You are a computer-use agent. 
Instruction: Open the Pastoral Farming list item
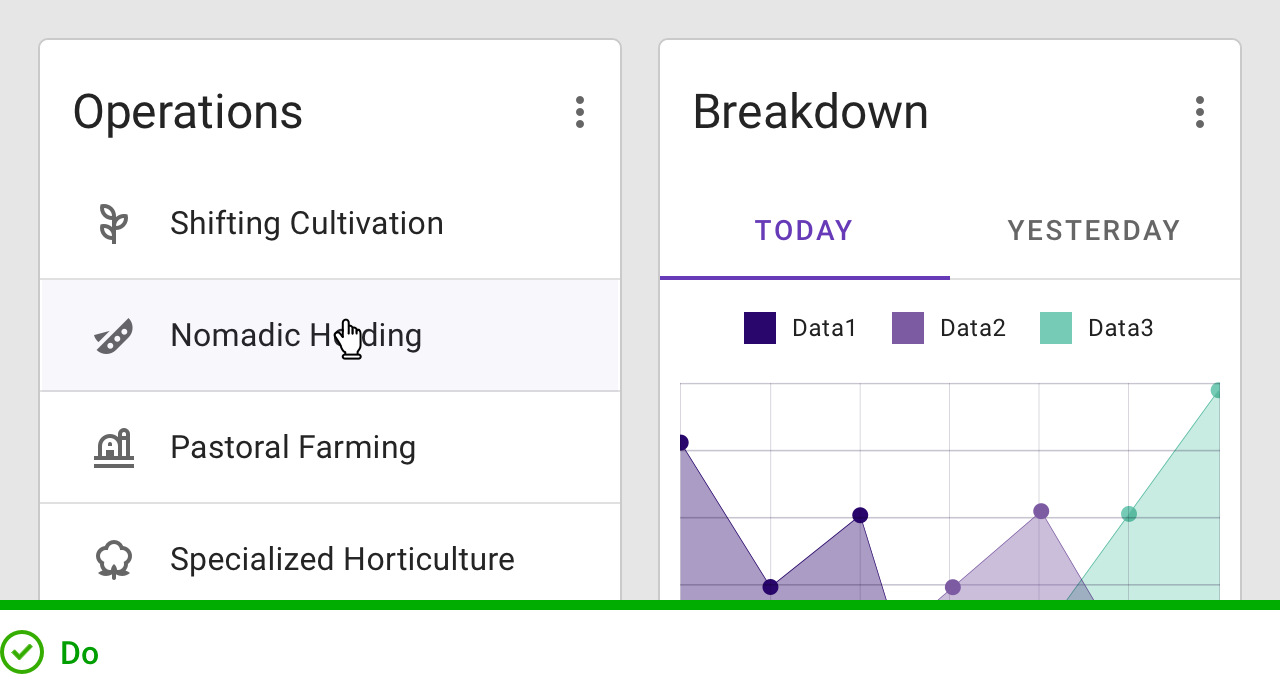pyautogui.click(x=330, y=447)
